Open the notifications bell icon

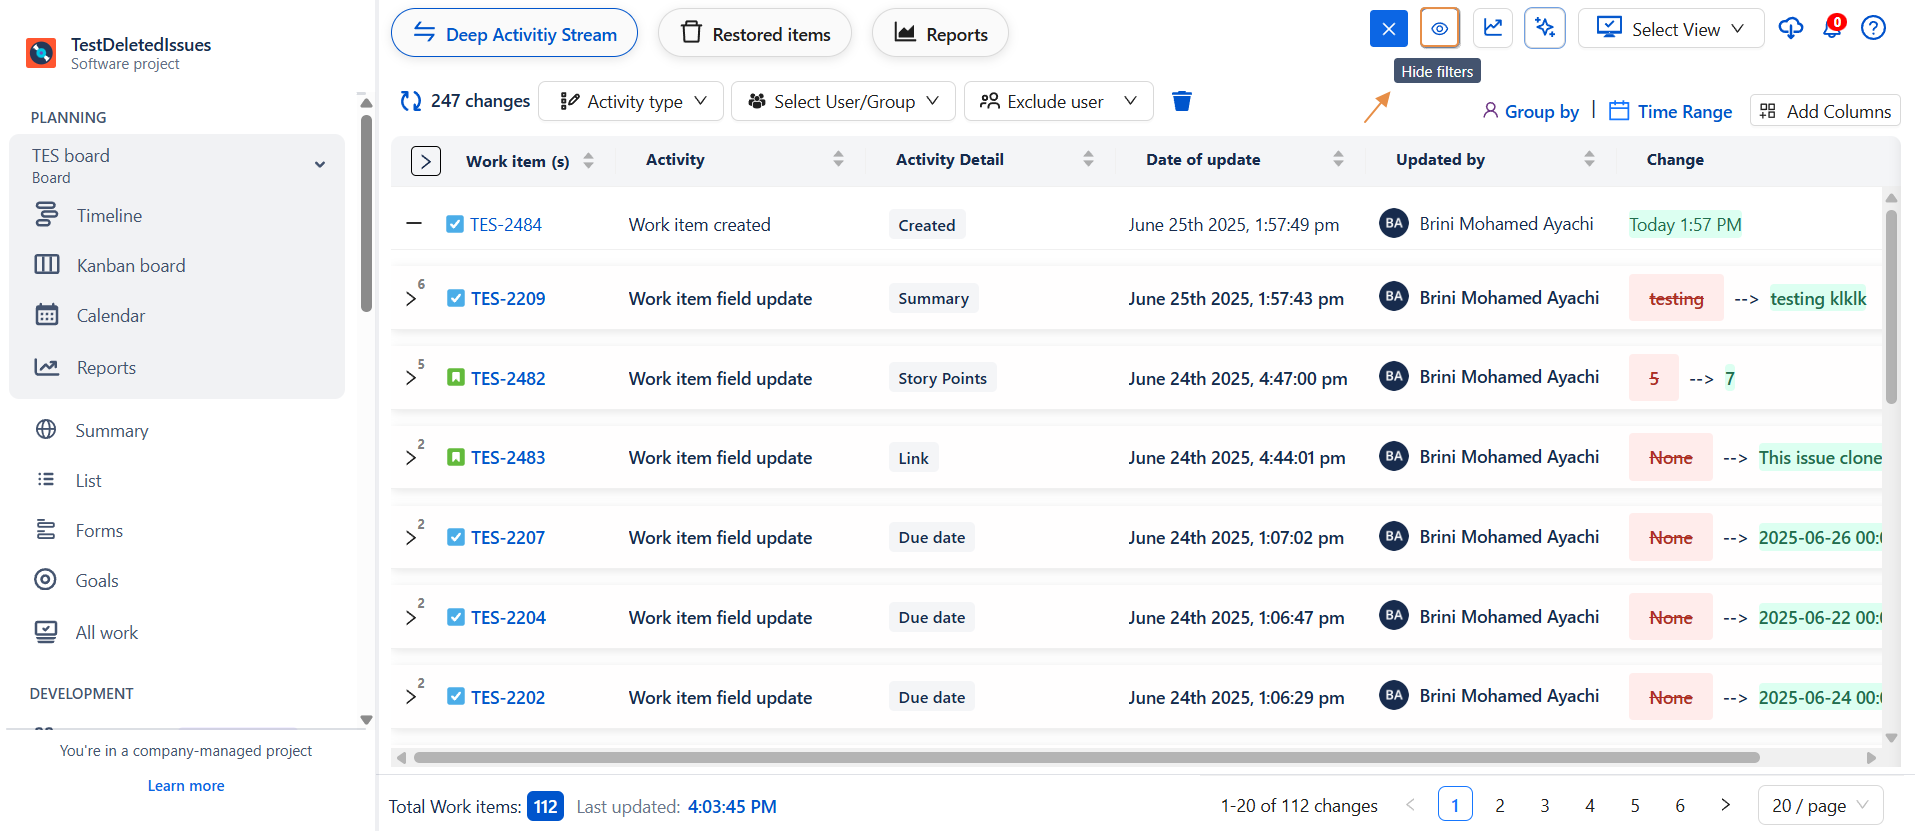[1832, 28]
